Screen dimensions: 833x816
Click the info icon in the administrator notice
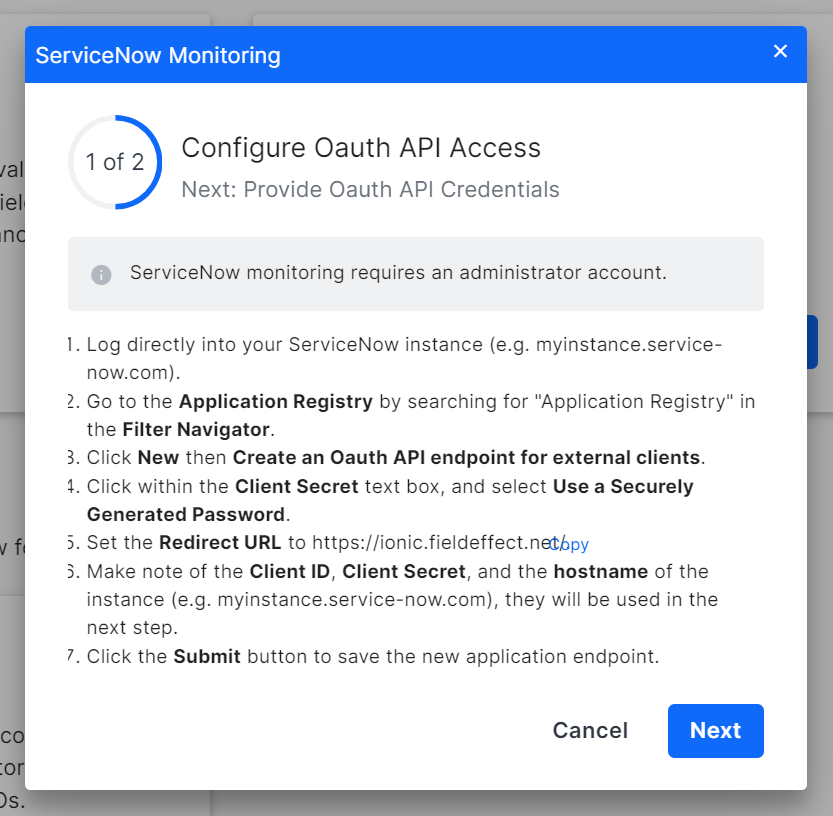click(x=101, y=275)
